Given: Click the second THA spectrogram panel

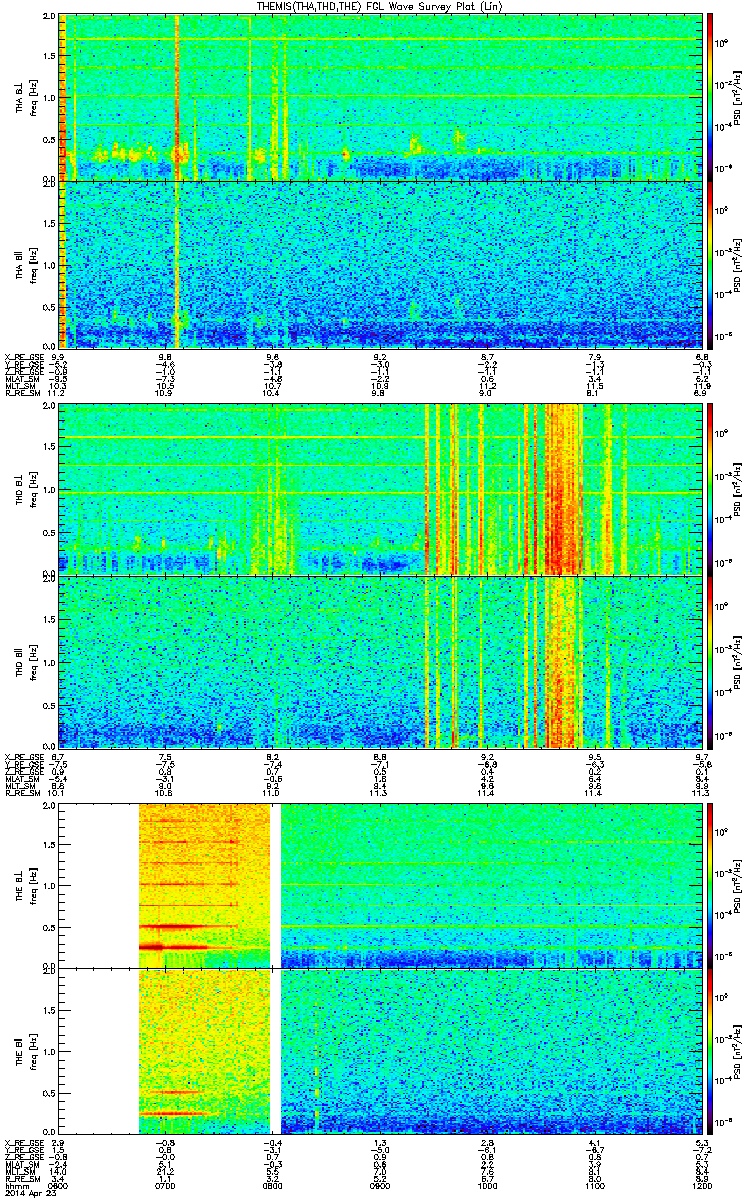Looking at the screenshot, I should (378, 264).
